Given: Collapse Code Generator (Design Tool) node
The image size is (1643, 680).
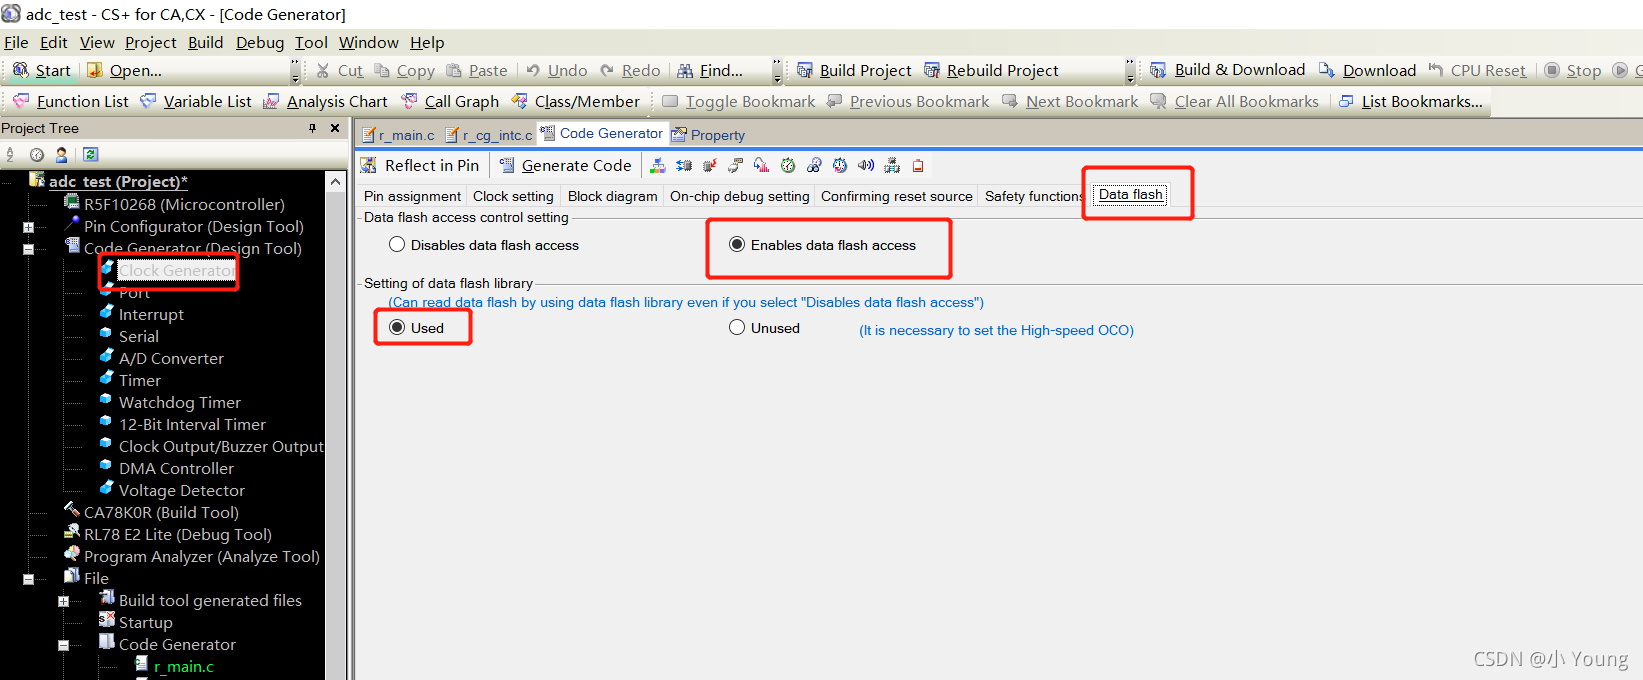Looking at the screenshot, I should tap(28, 249).
